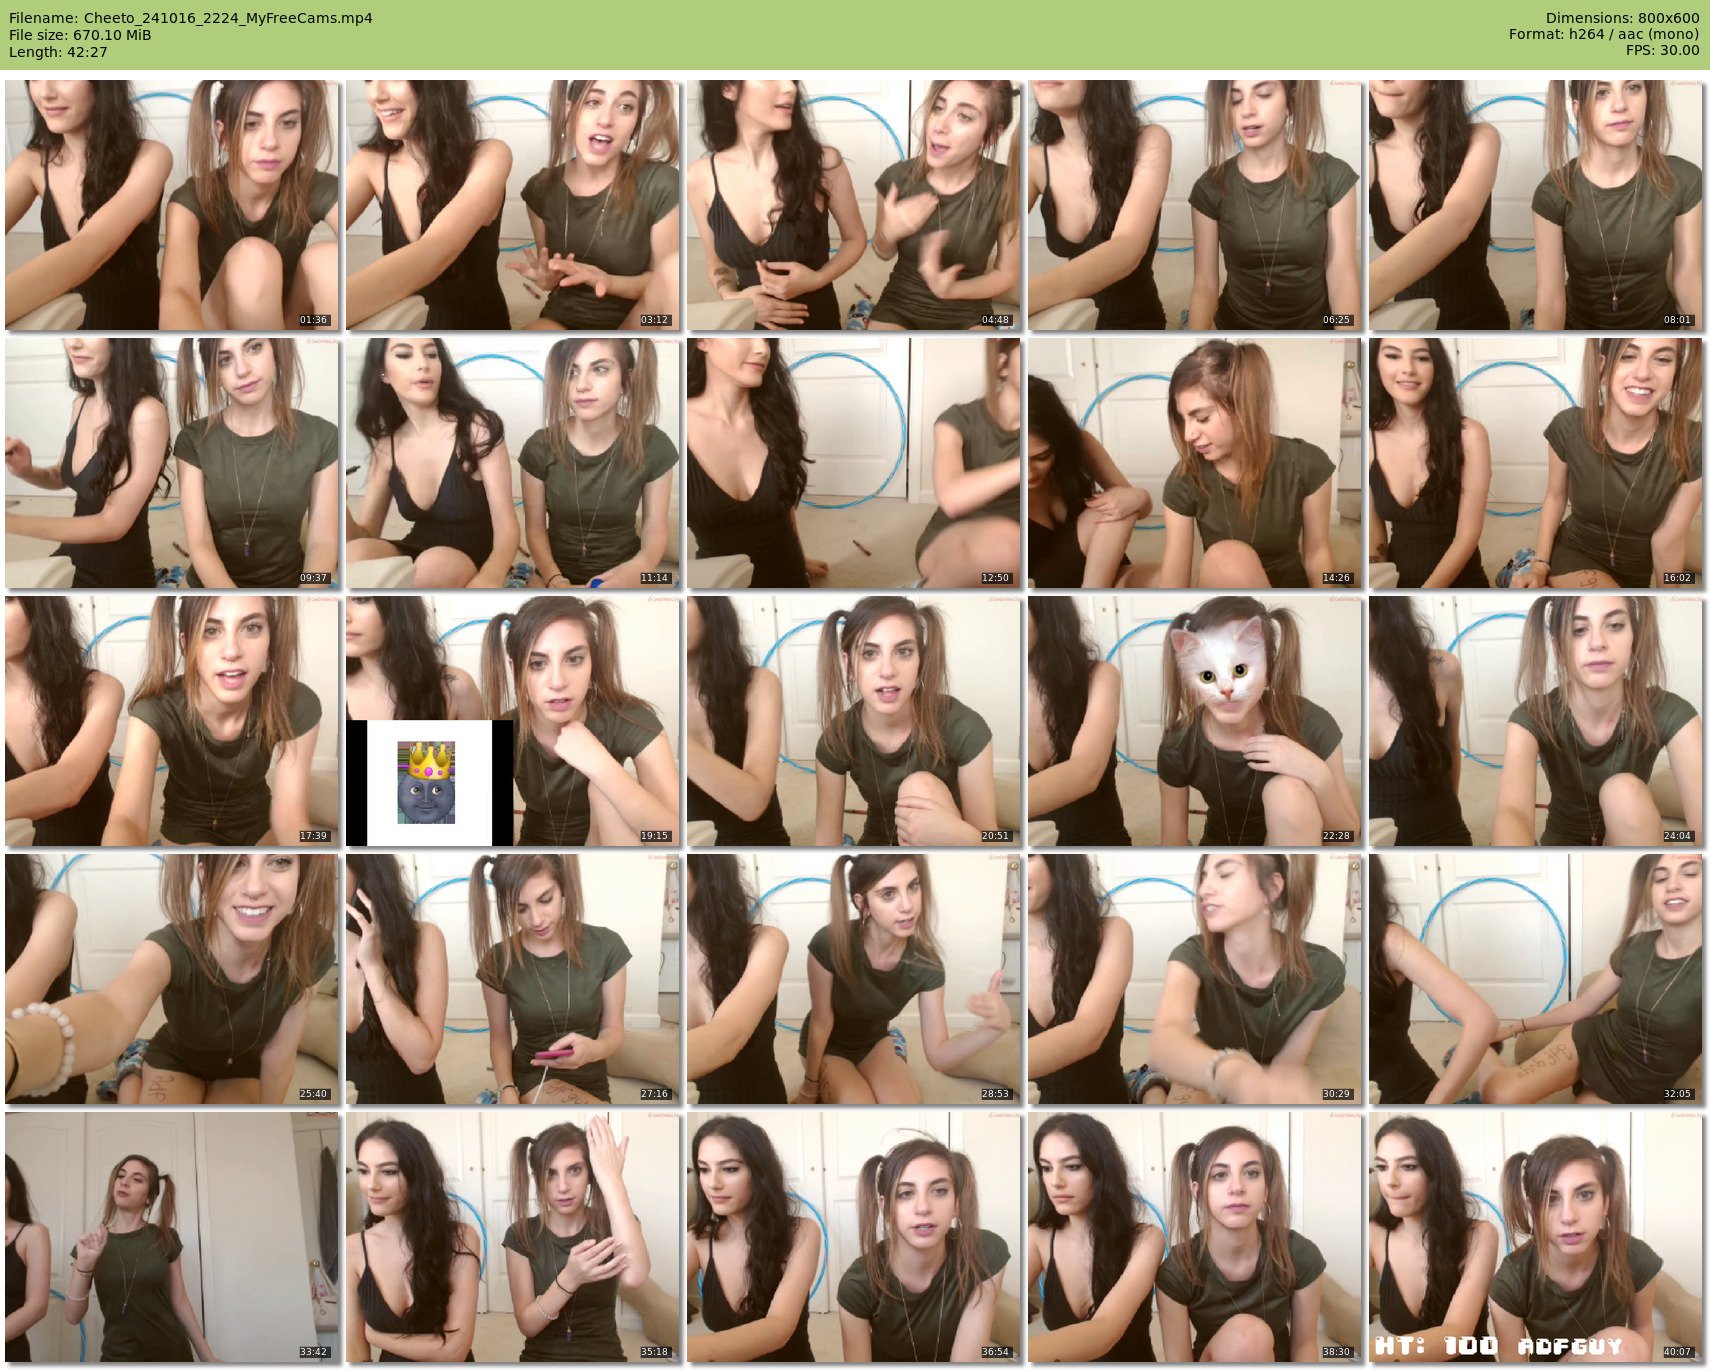The image size is (1710, 1370).
Task: Click the frame marked 28:53
Action: tap(854, 979)
